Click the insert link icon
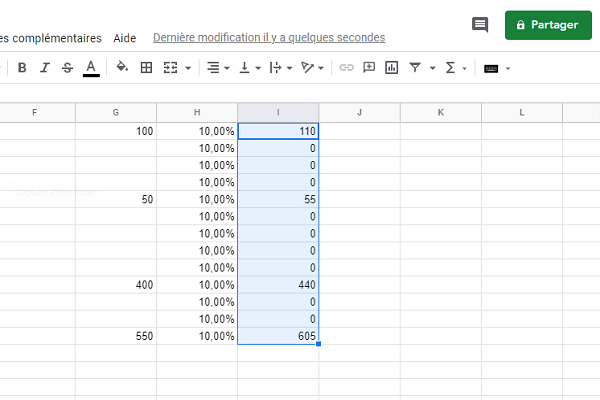Screen dimensions: 600x400 pyautogui.click(x=347, y=68)
